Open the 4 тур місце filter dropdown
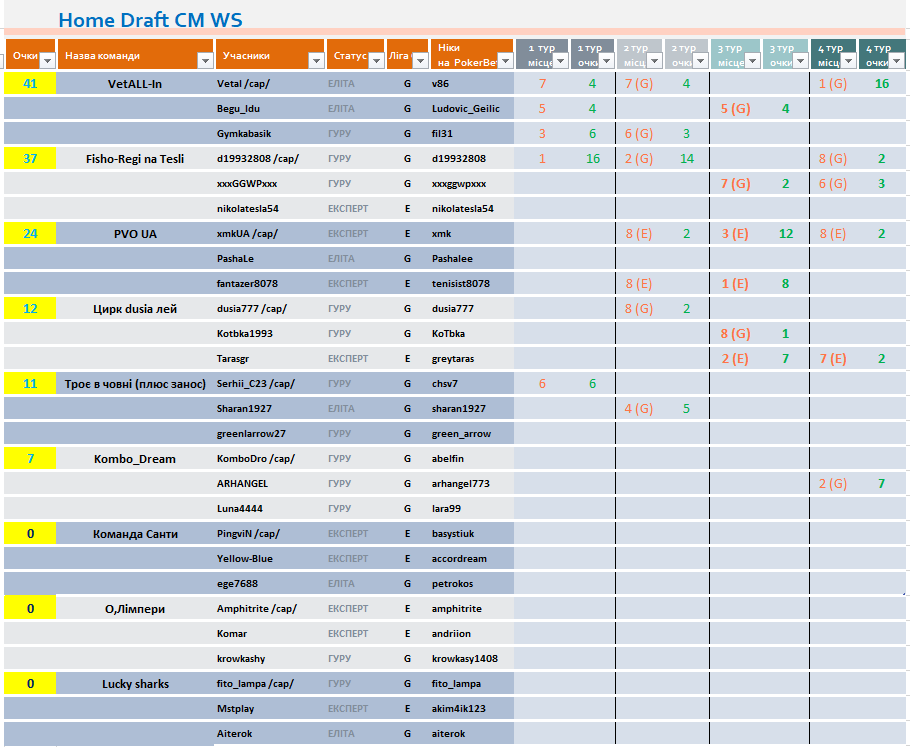 coord(848,60)
